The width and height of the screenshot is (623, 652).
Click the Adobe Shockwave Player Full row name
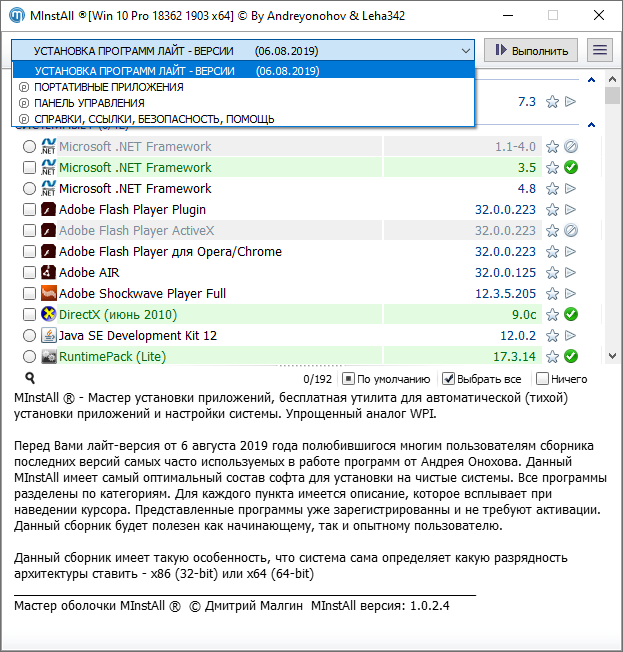pos(142,294)
